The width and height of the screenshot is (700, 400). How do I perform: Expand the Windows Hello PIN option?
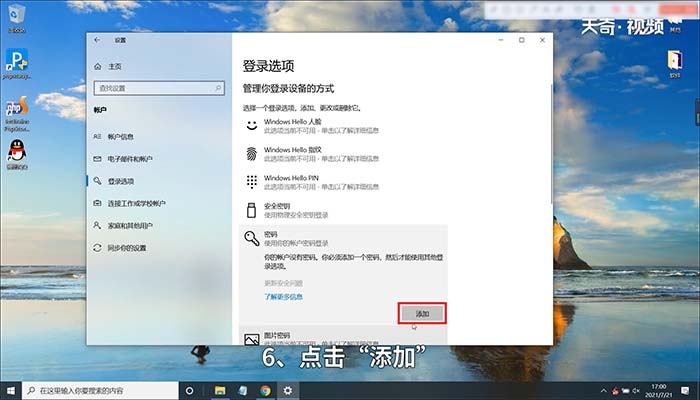pos(343,182)
